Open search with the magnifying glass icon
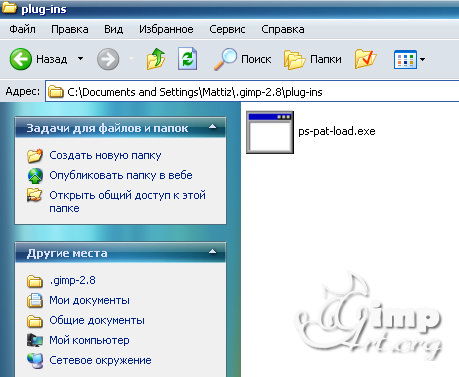 pos(225,59)
